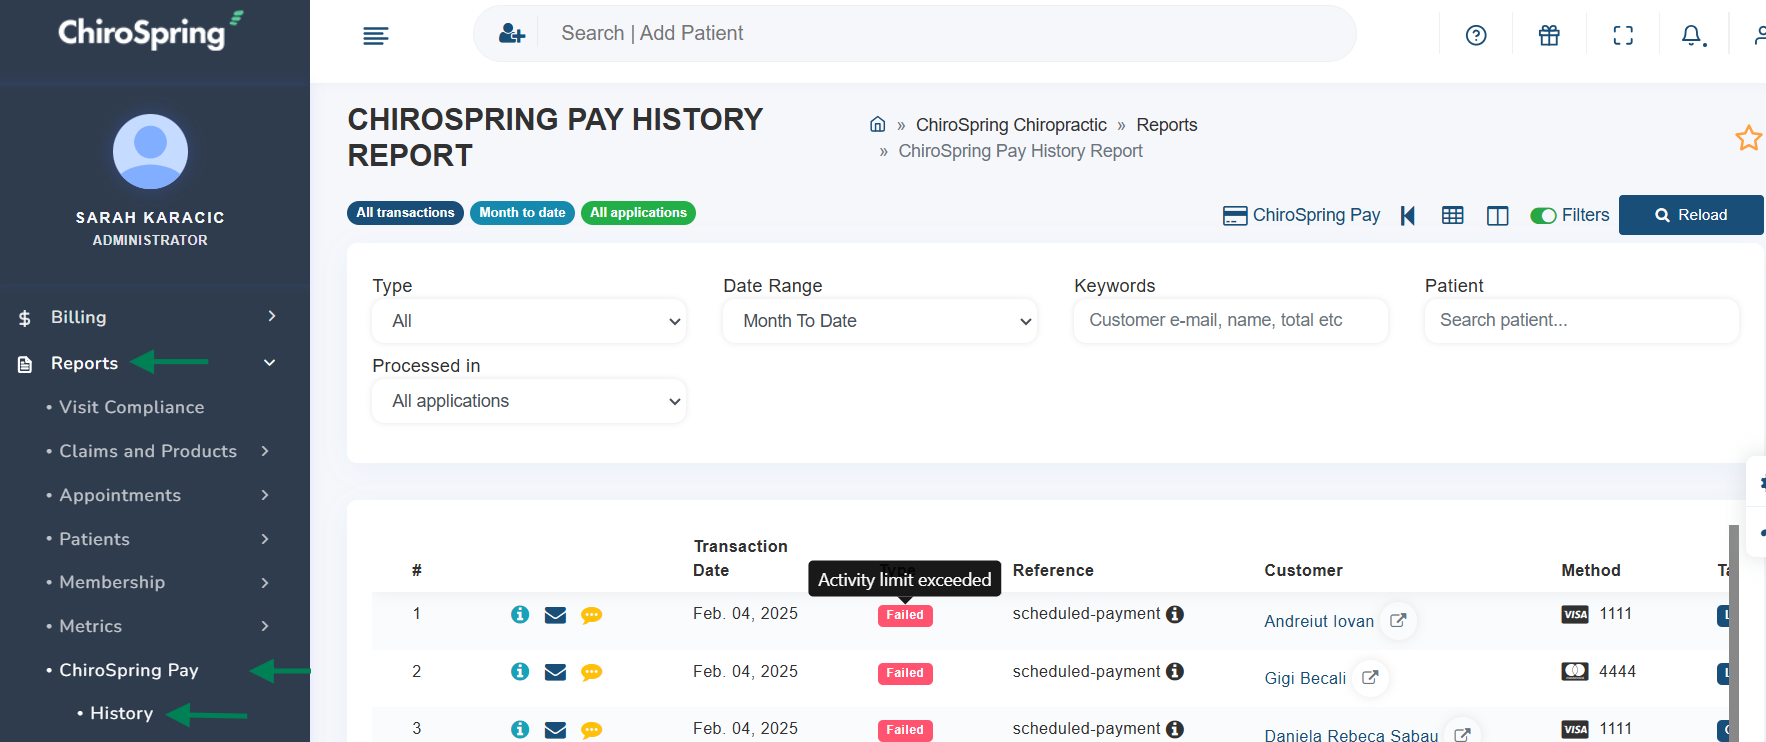Toggle fullscreen mode icon
1766x742 pixels.
point(1623,36)
